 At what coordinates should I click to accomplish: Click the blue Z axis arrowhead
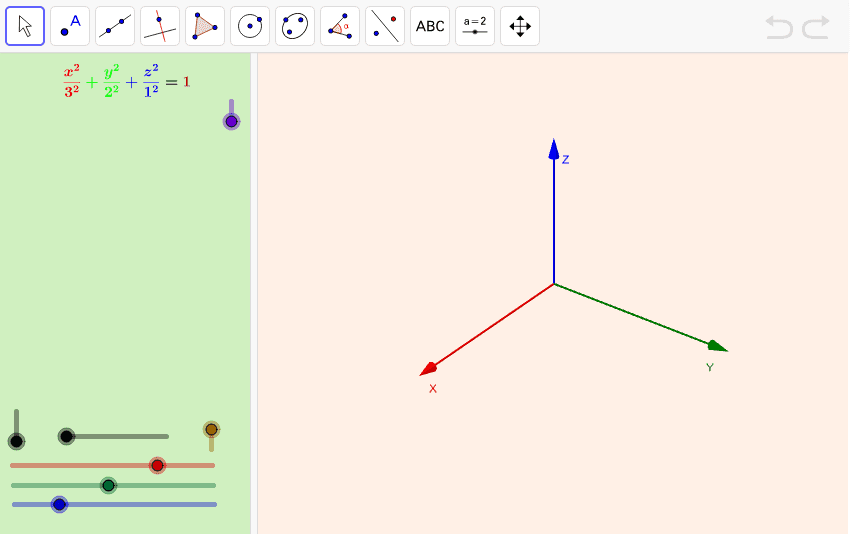(x=553, y=150)
